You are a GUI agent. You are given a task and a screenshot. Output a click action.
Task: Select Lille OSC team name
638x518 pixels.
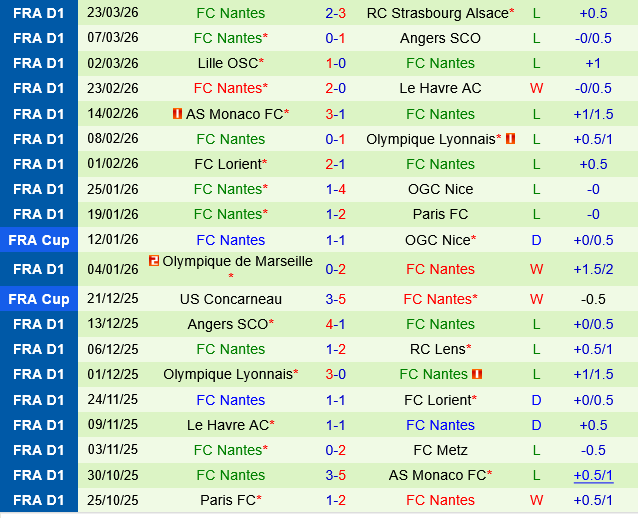click(x=228, y=63)
